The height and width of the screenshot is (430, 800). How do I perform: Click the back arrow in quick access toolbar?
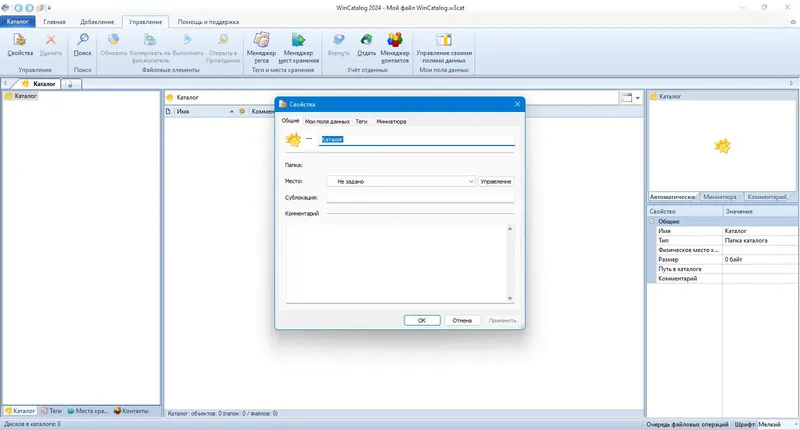pyautogui.click(x=19, y=8)
